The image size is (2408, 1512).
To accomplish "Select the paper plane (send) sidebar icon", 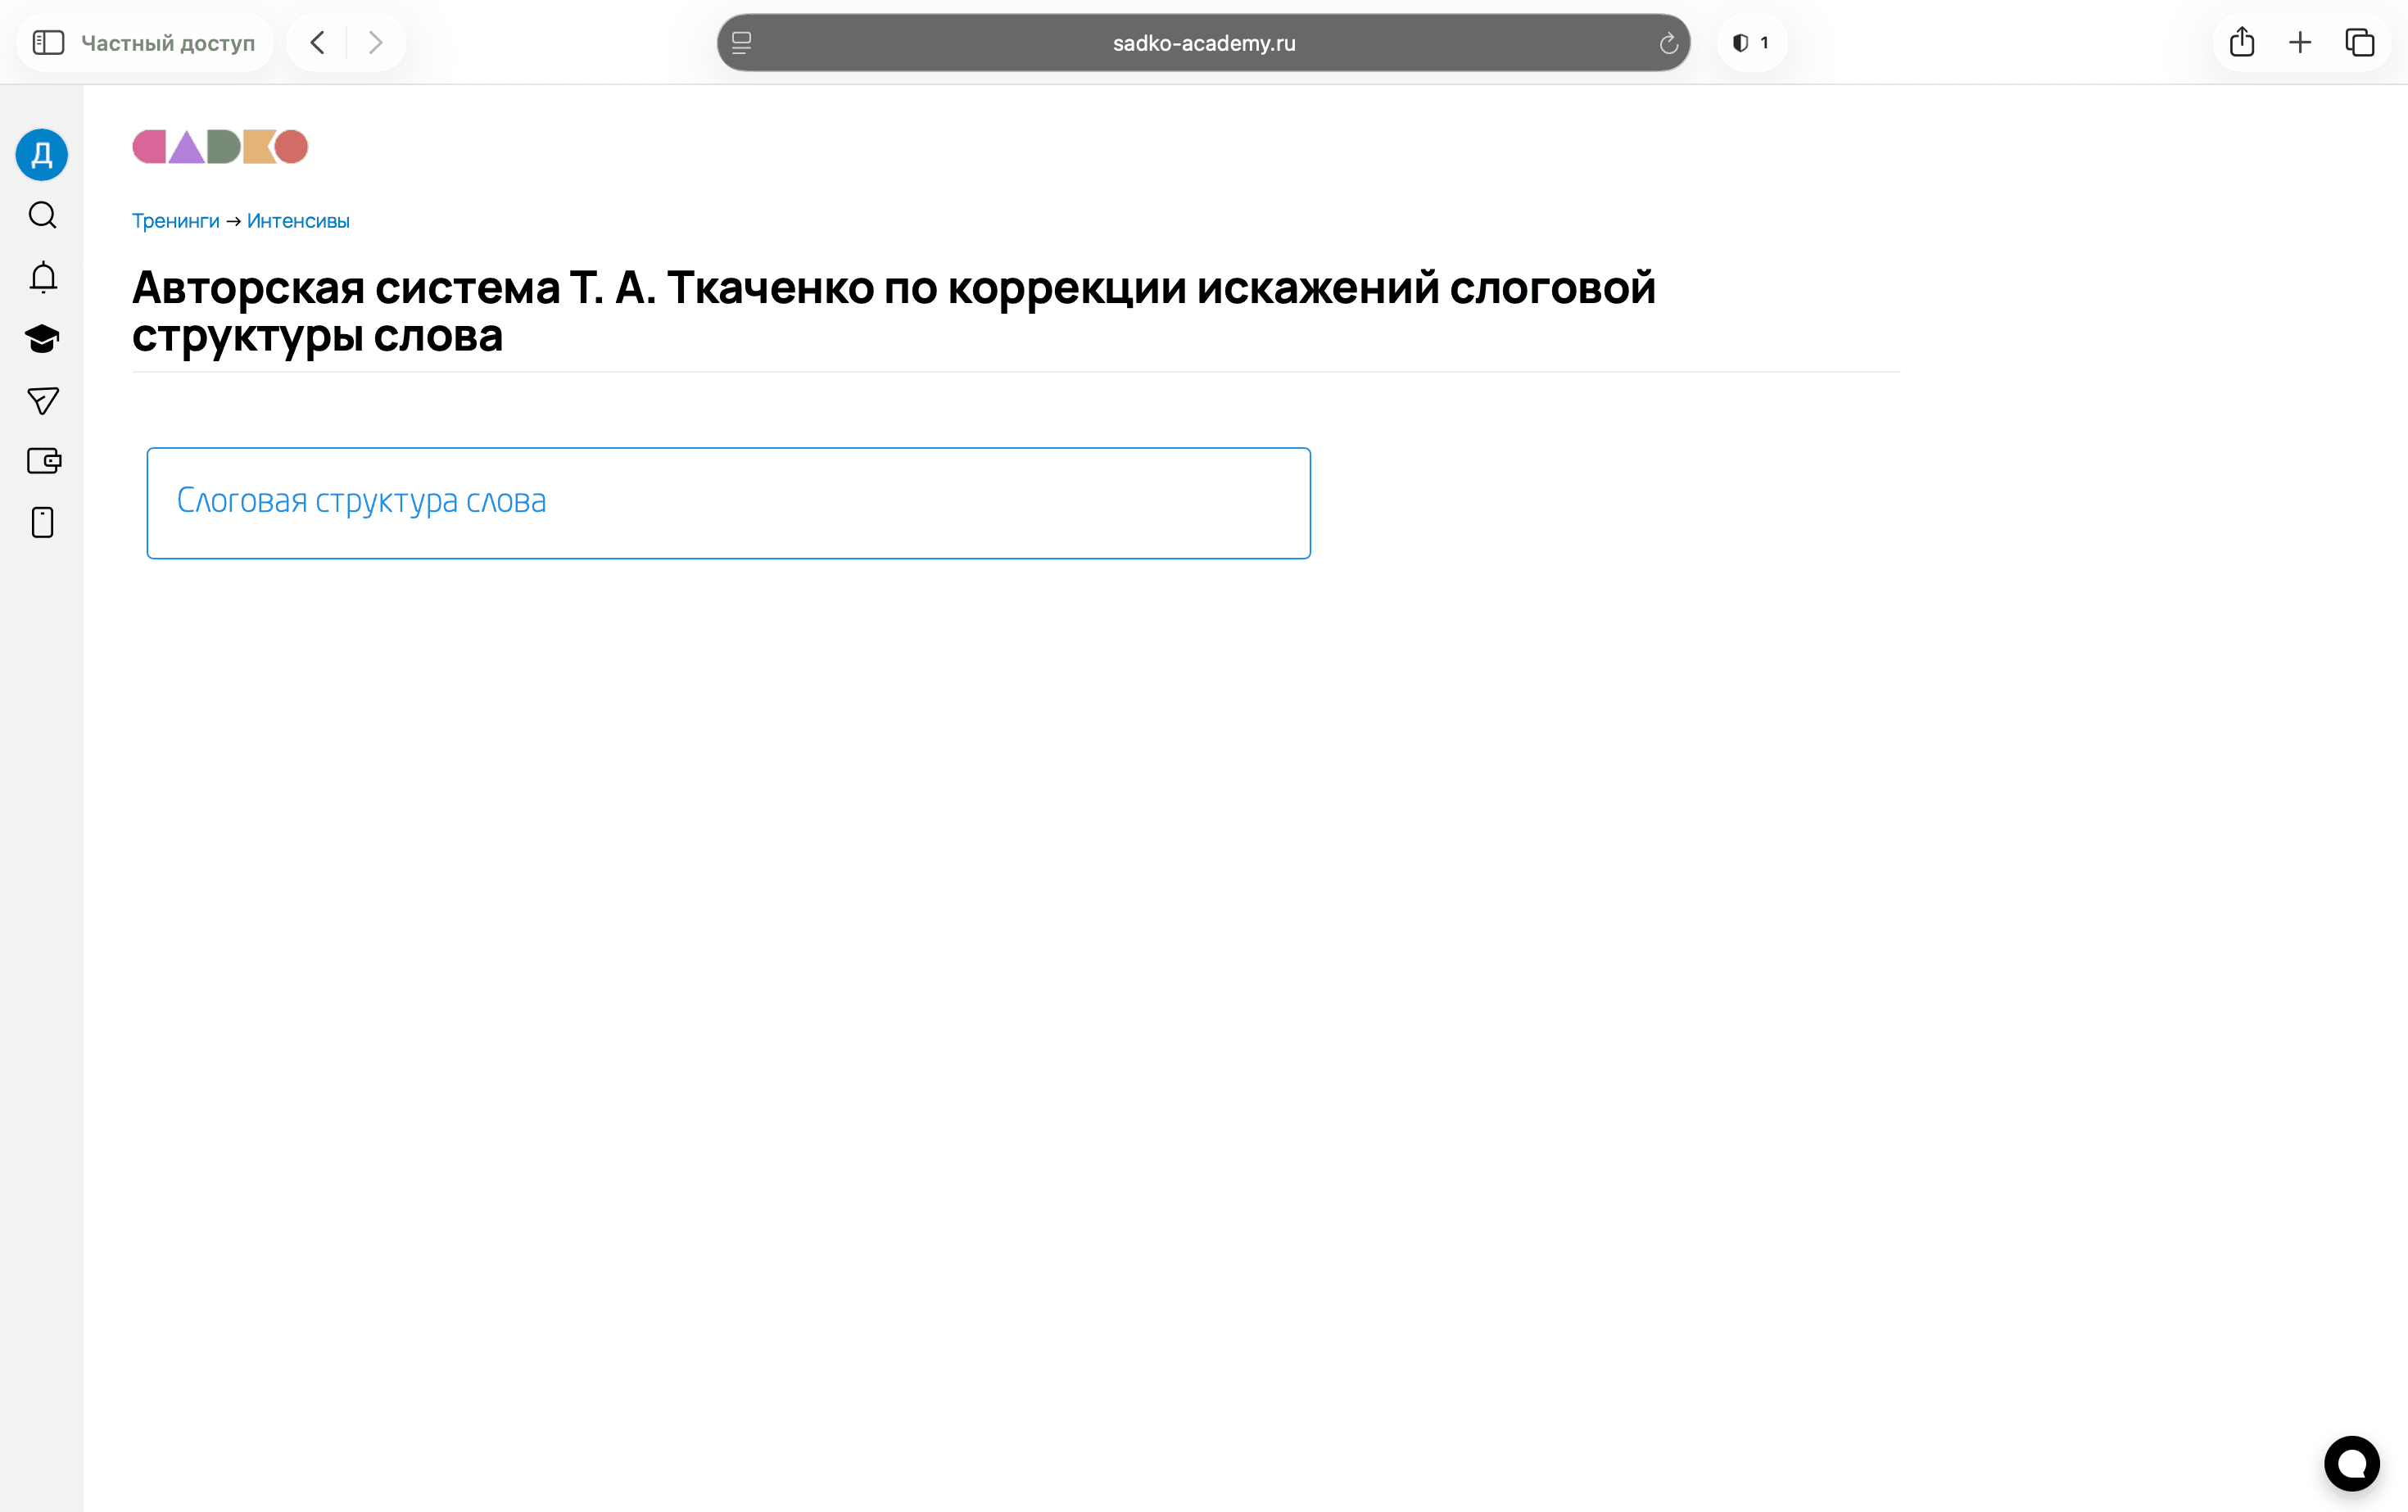I will 42,401.
